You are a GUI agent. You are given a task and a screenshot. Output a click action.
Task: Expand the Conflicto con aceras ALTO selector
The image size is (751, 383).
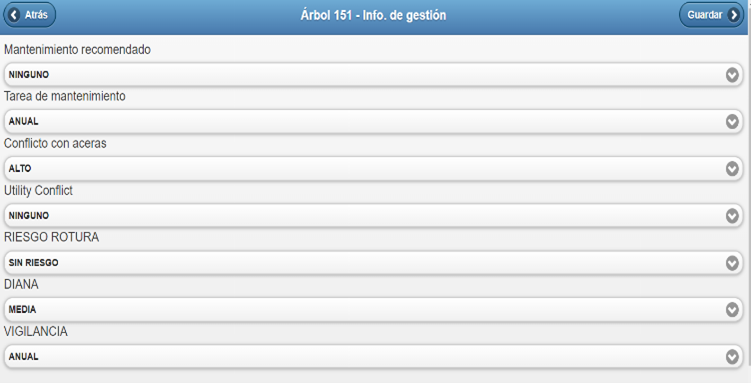point(373,169)
